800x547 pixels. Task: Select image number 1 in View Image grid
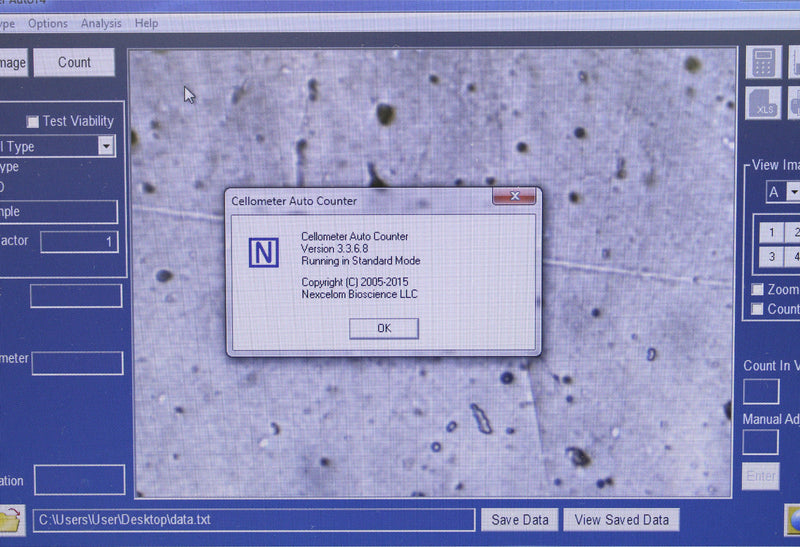(772, 232)
